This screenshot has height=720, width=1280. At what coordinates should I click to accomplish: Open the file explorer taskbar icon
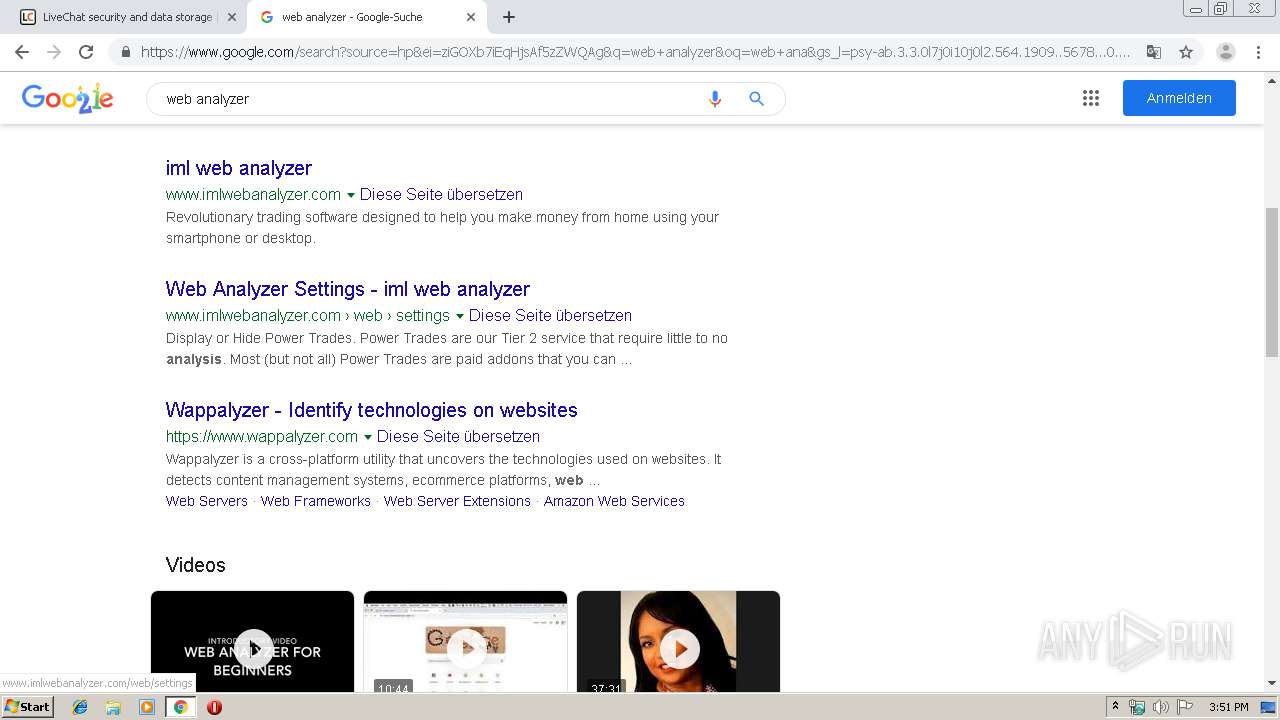pyautogui.click(x=113, y=707)
